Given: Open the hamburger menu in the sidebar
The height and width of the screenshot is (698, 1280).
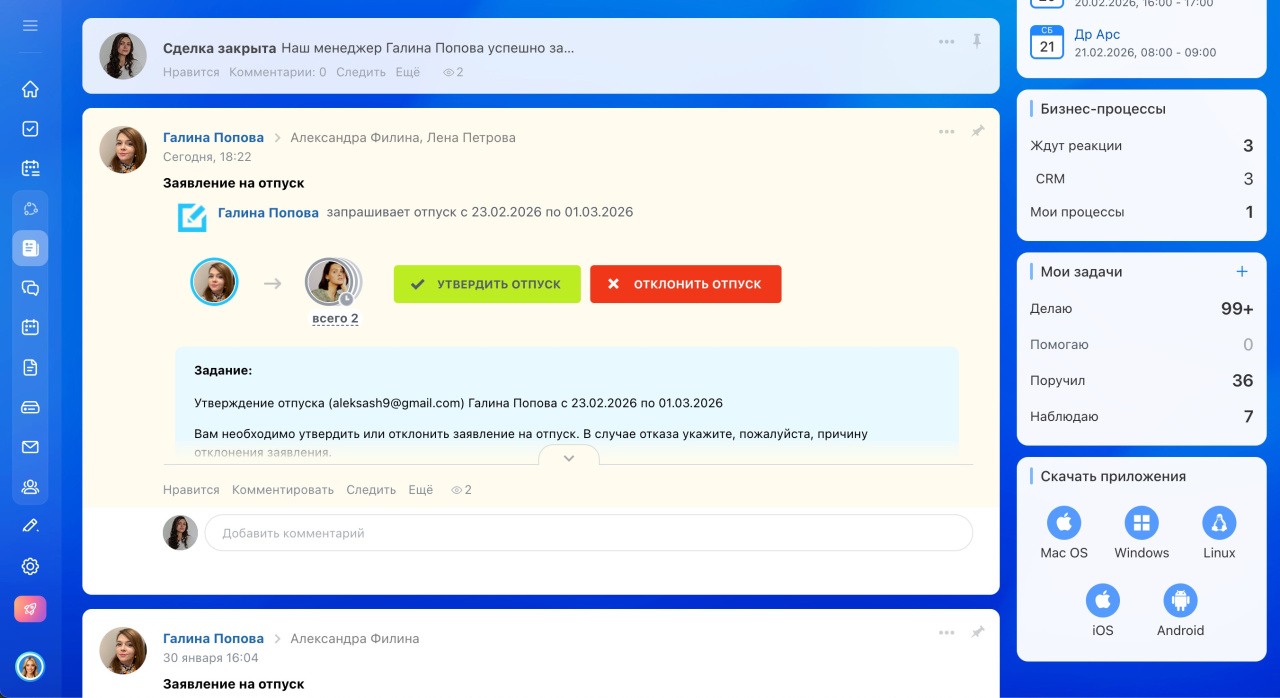Looking at the screenshot, I should [30, 25].
